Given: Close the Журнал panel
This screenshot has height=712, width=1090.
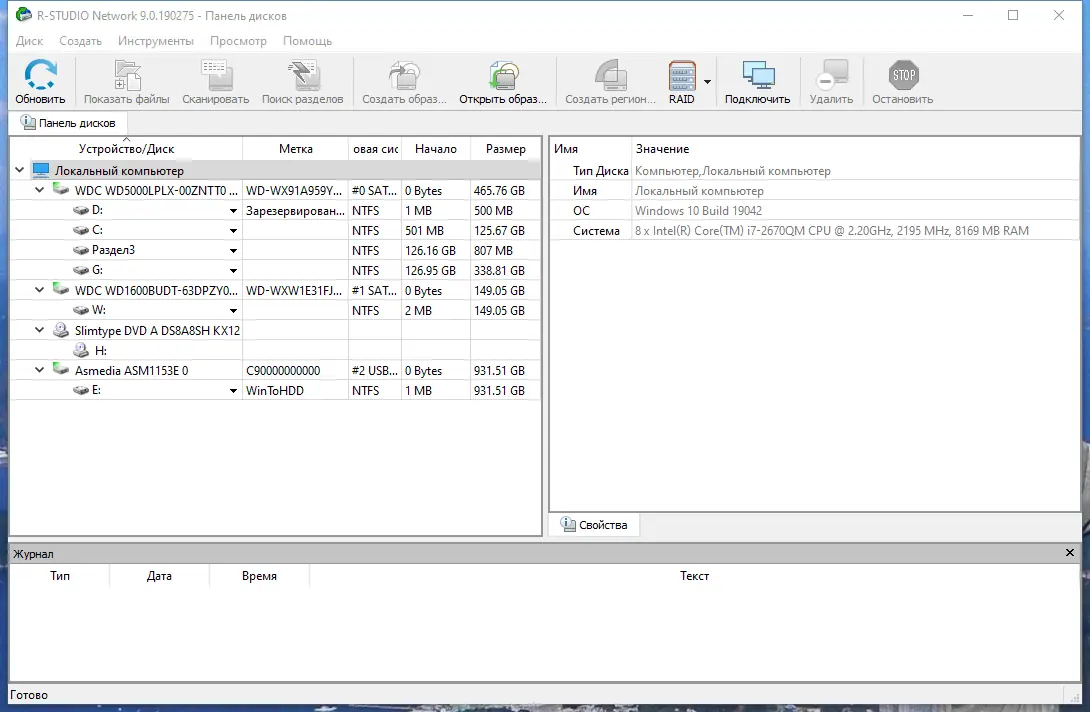Looking at the screenshot, I should point(1070,553).
